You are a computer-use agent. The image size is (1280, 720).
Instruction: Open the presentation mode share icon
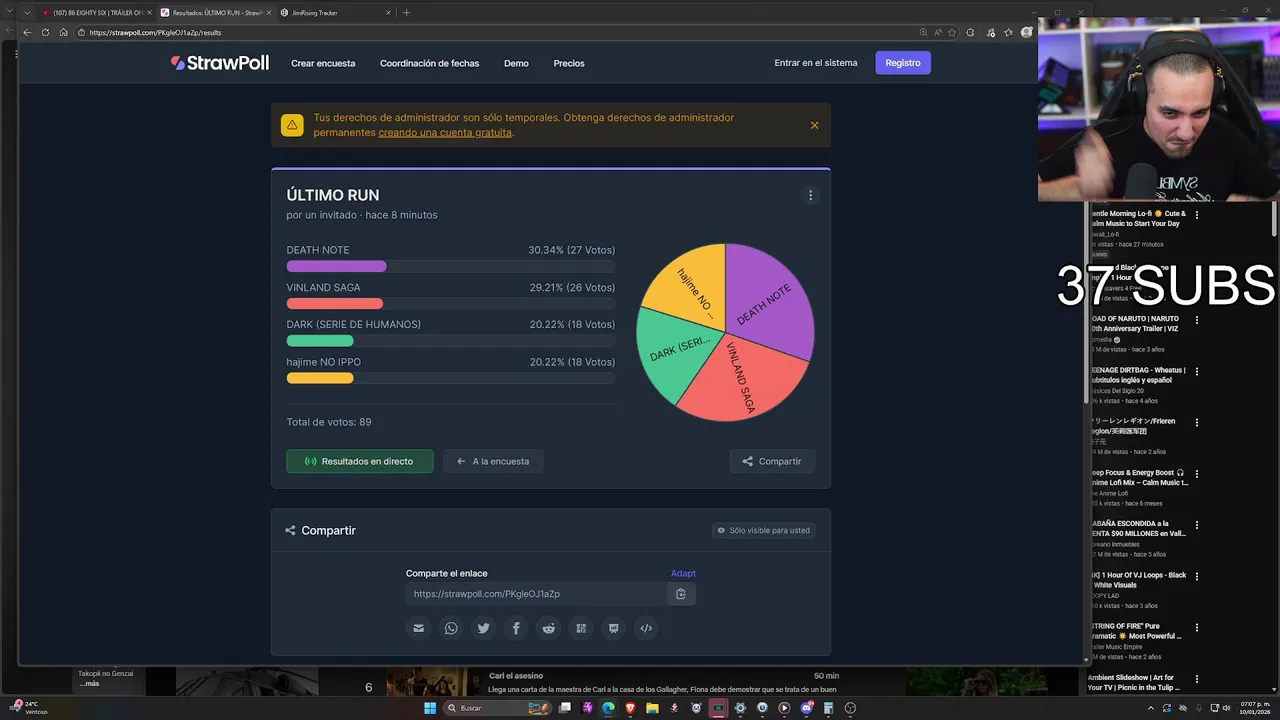pos(613,628)
